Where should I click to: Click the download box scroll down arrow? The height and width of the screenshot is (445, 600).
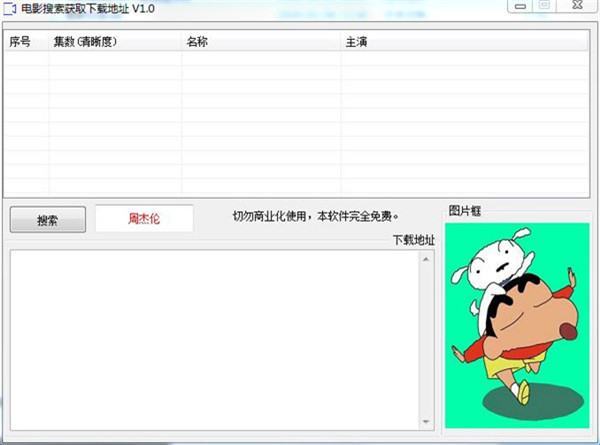pos(426,422)
